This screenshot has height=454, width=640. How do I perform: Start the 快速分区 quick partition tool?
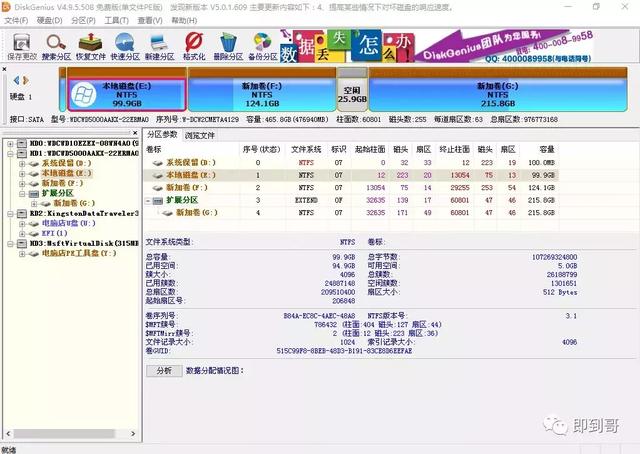click(125, 47)
